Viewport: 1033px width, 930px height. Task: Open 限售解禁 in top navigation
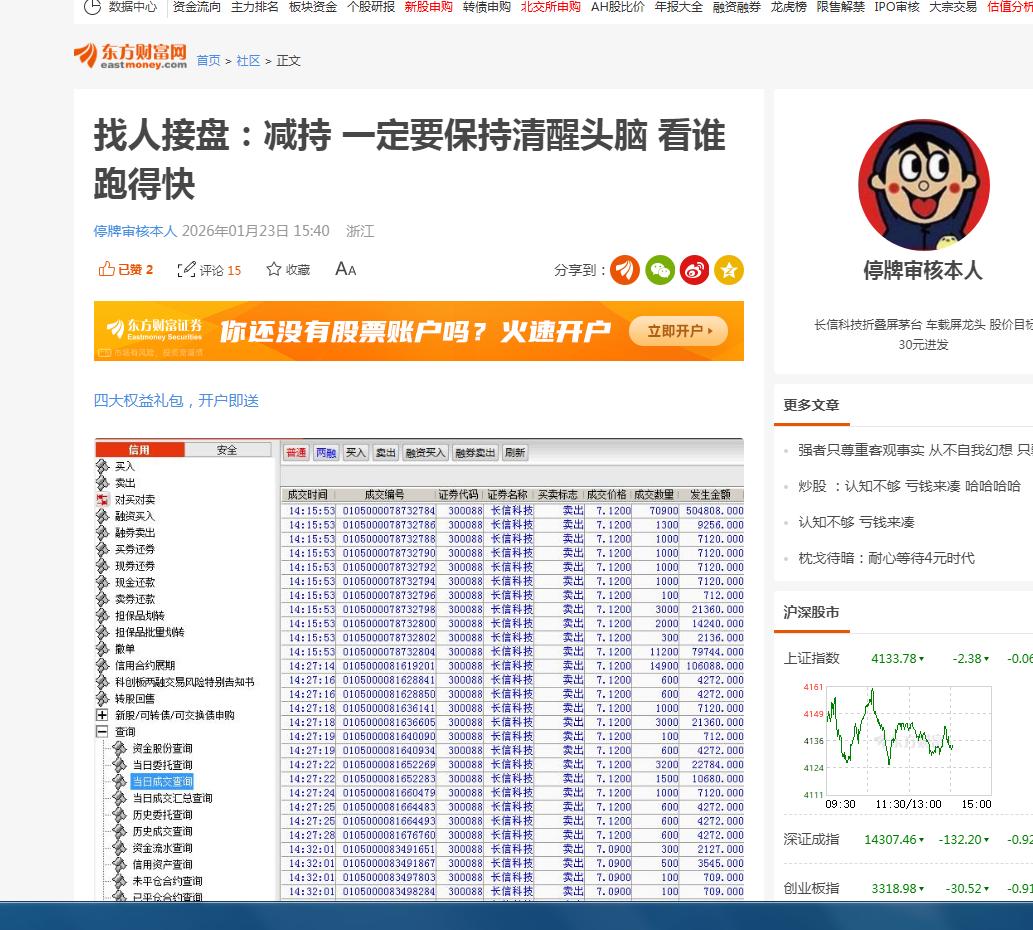[840, 7]
